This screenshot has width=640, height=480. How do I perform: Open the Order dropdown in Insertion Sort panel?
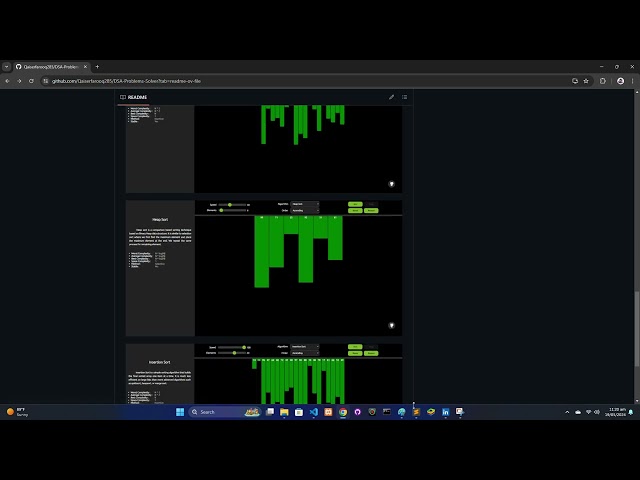pyautogui.click(x=304, y=353)
